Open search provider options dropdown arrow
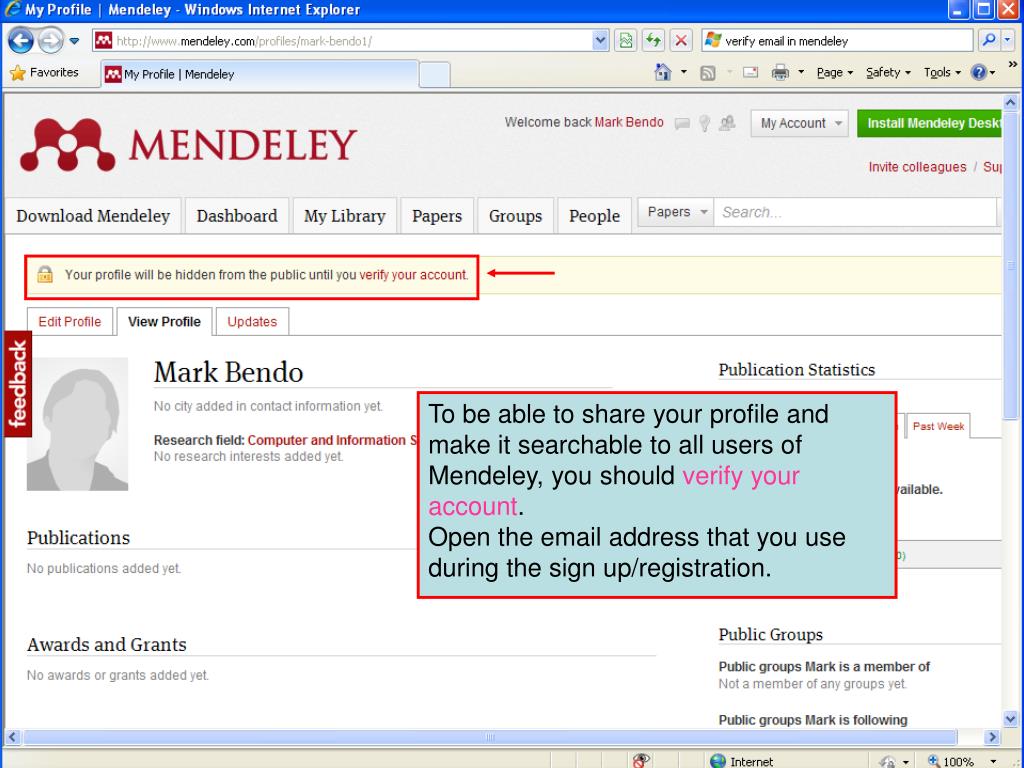 pos(1008,40)
